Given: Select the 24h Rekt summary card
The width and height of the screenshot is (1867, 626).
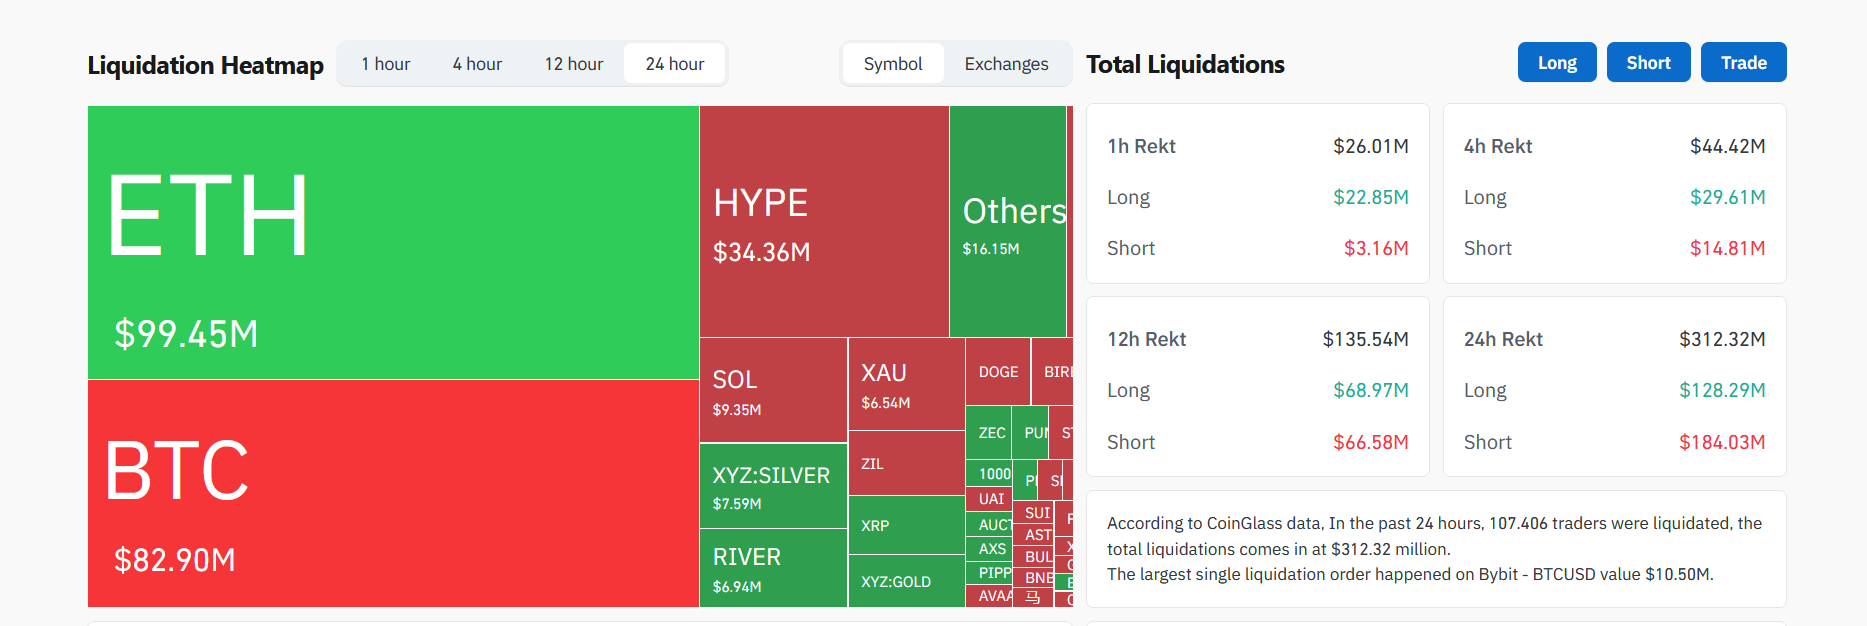Looking at the screenshot, I should point(1614,387).
